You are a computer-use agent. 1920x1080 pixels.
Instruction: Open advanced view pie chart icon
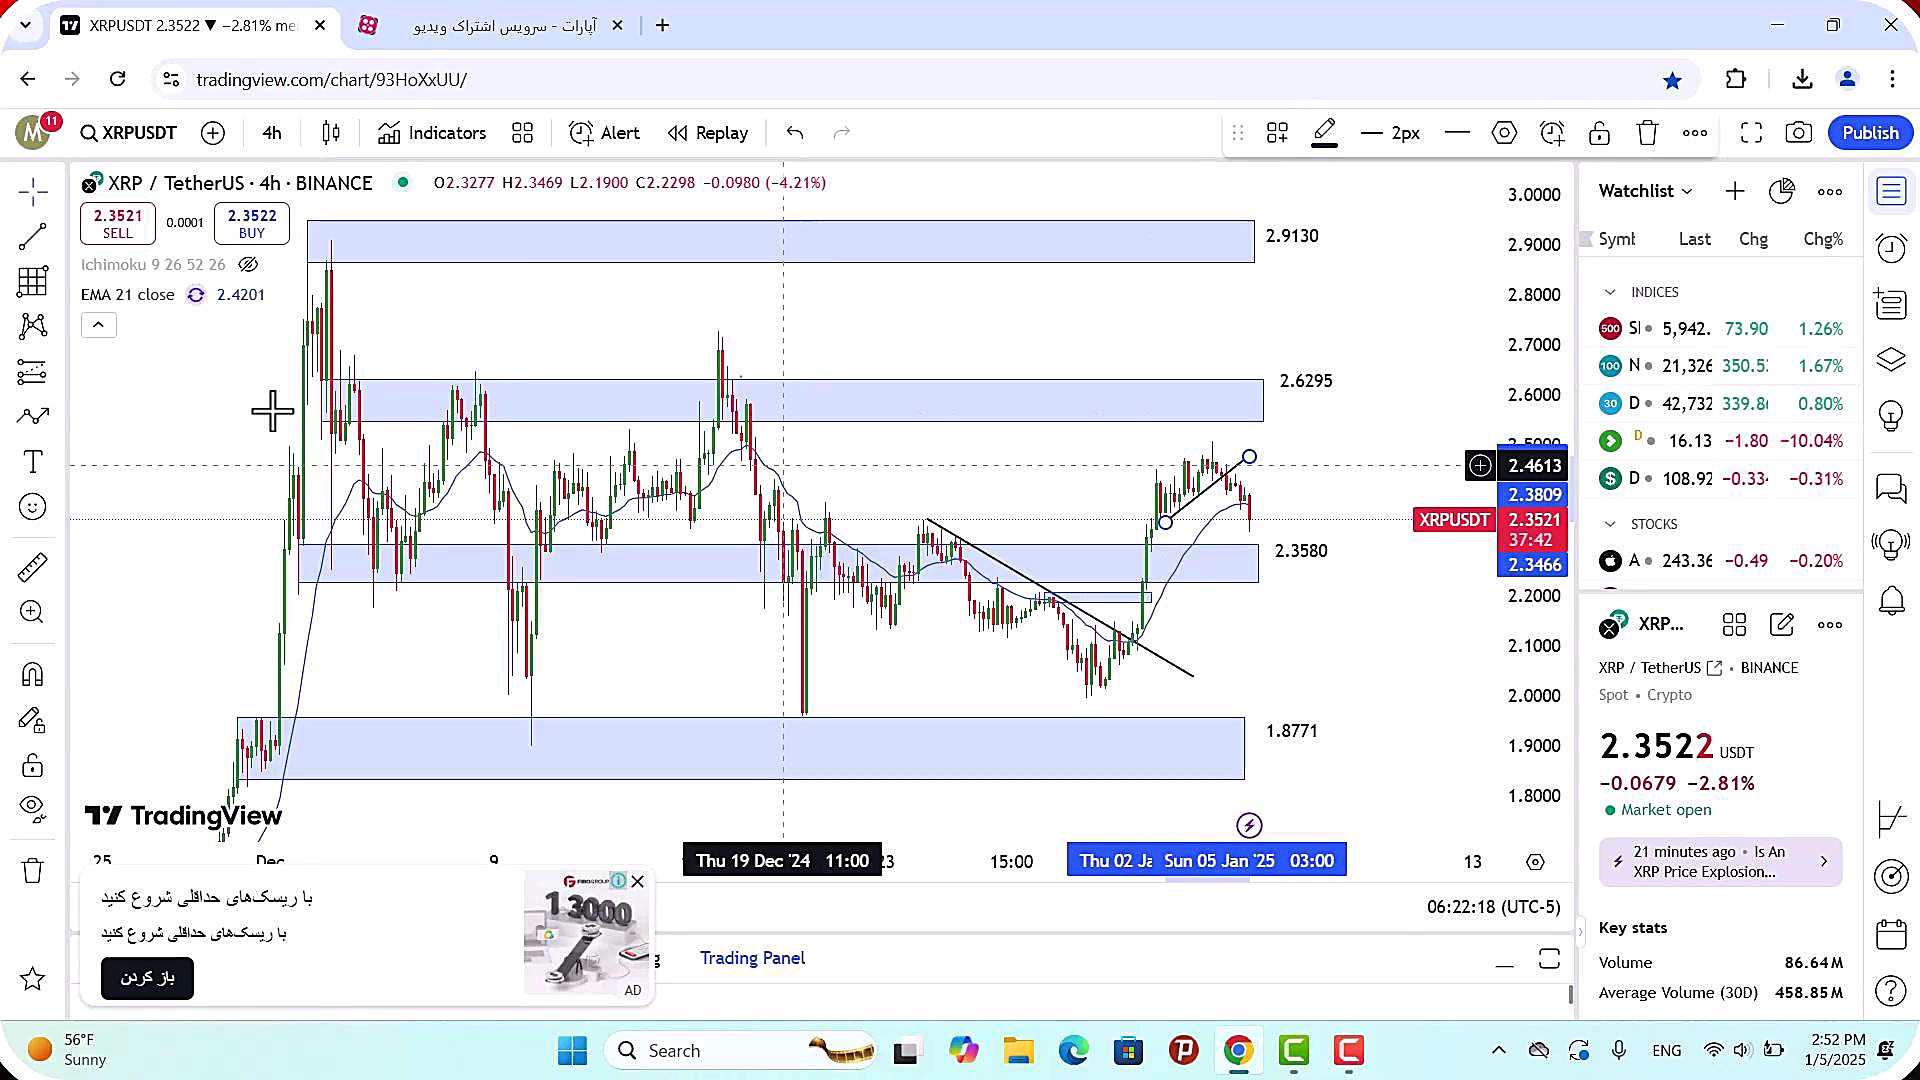click(1782, 191)
